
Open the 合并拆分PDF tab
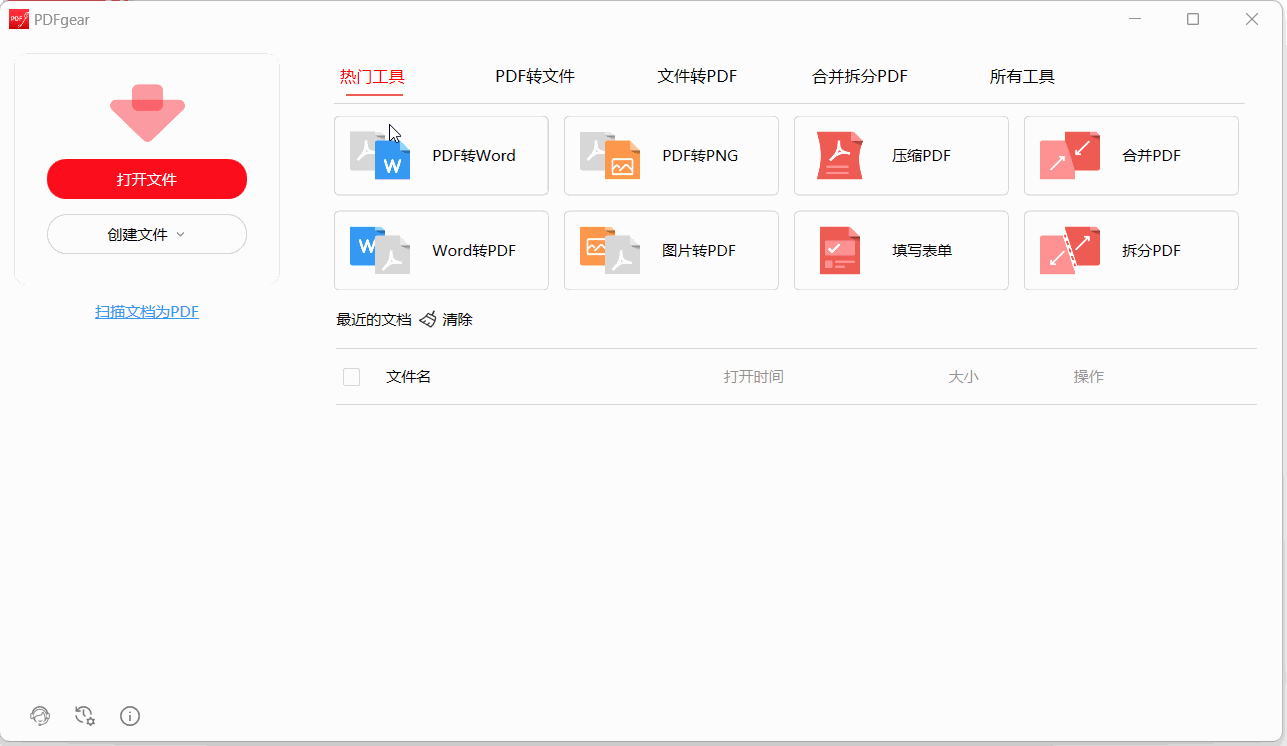(860, 77)
